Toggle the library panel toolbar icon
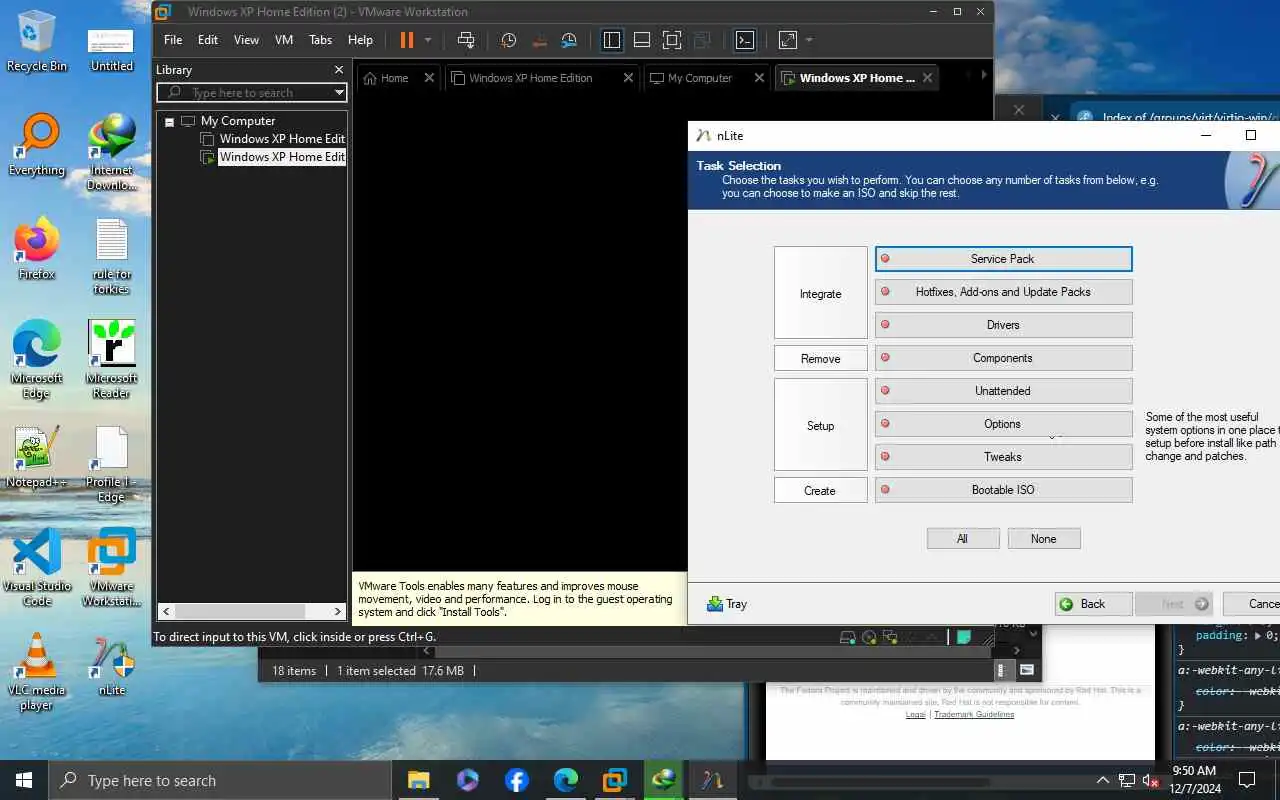Viewport: 1280px width, 800px height. pyautogui.click(x=612, y=40)
